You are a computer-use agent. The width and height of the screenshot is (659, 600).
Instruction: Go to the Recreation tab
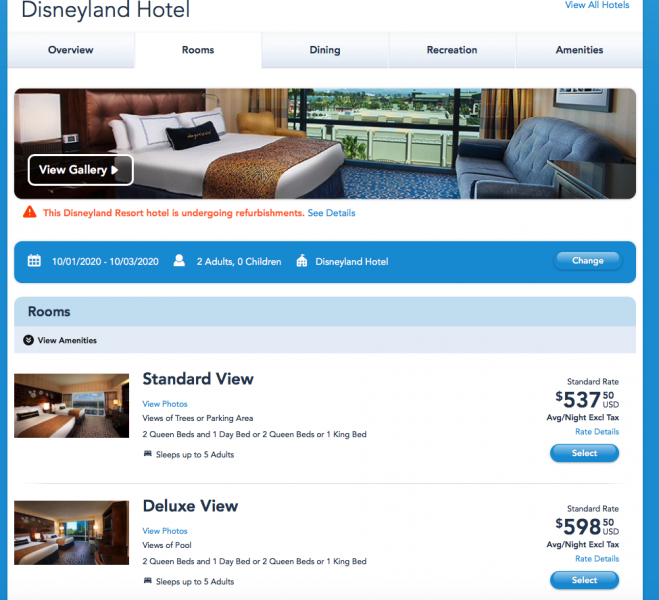click(452, 50)
